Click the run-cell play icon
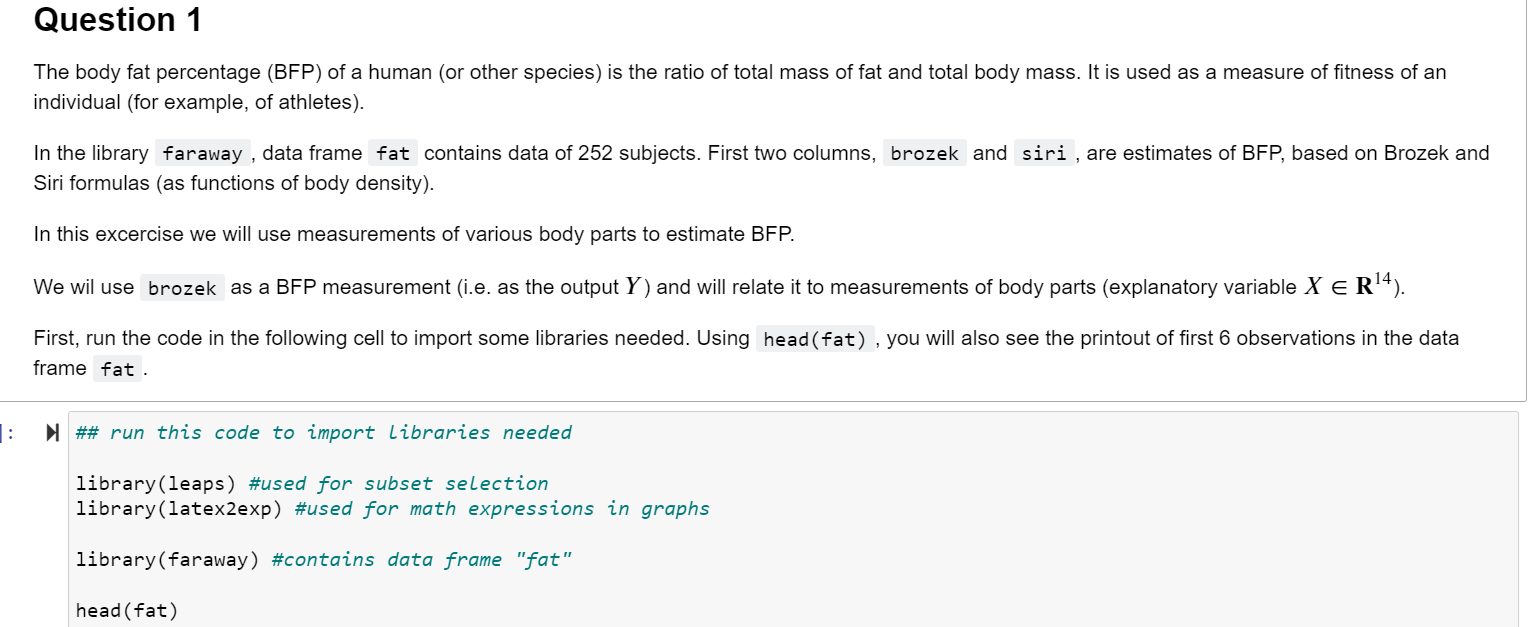The width and height of the screenshot is (1532, 627). coord(50,432)
